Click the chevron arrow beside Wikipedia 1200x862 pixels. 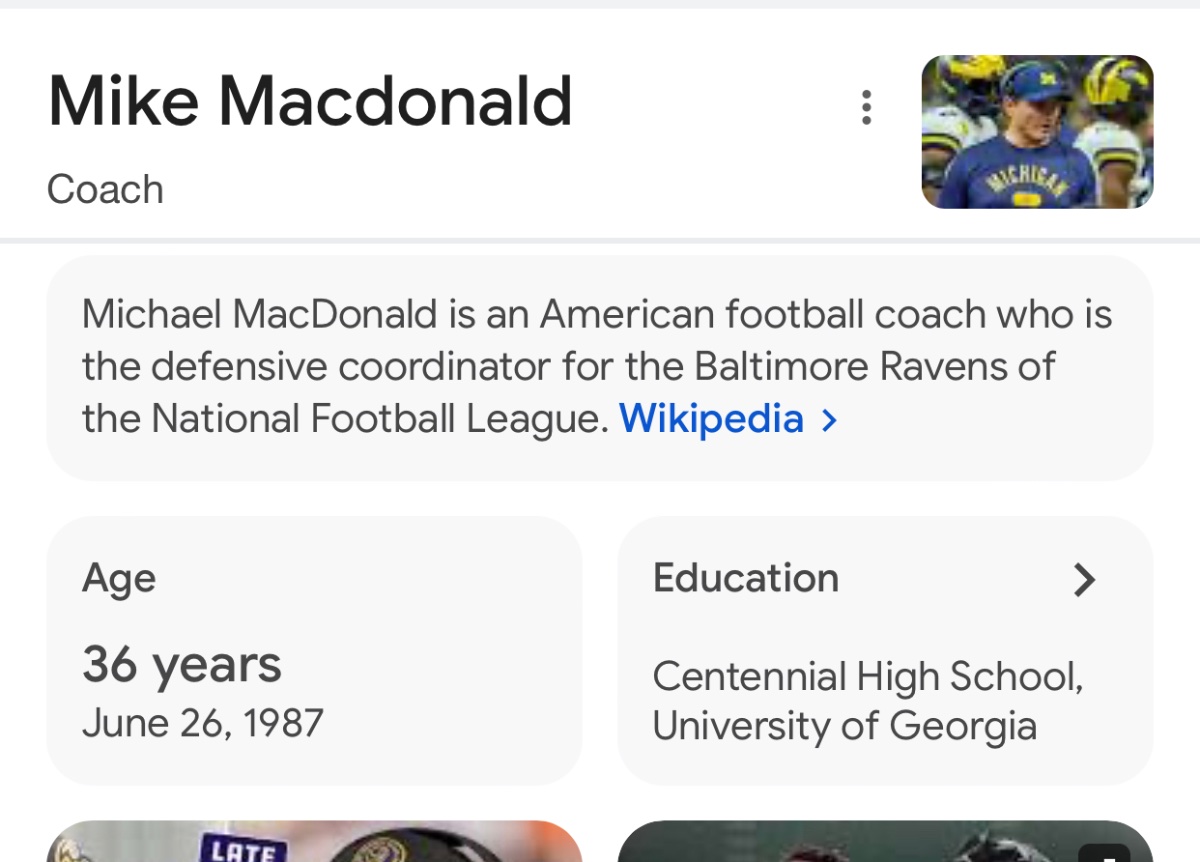pos(828,420)
